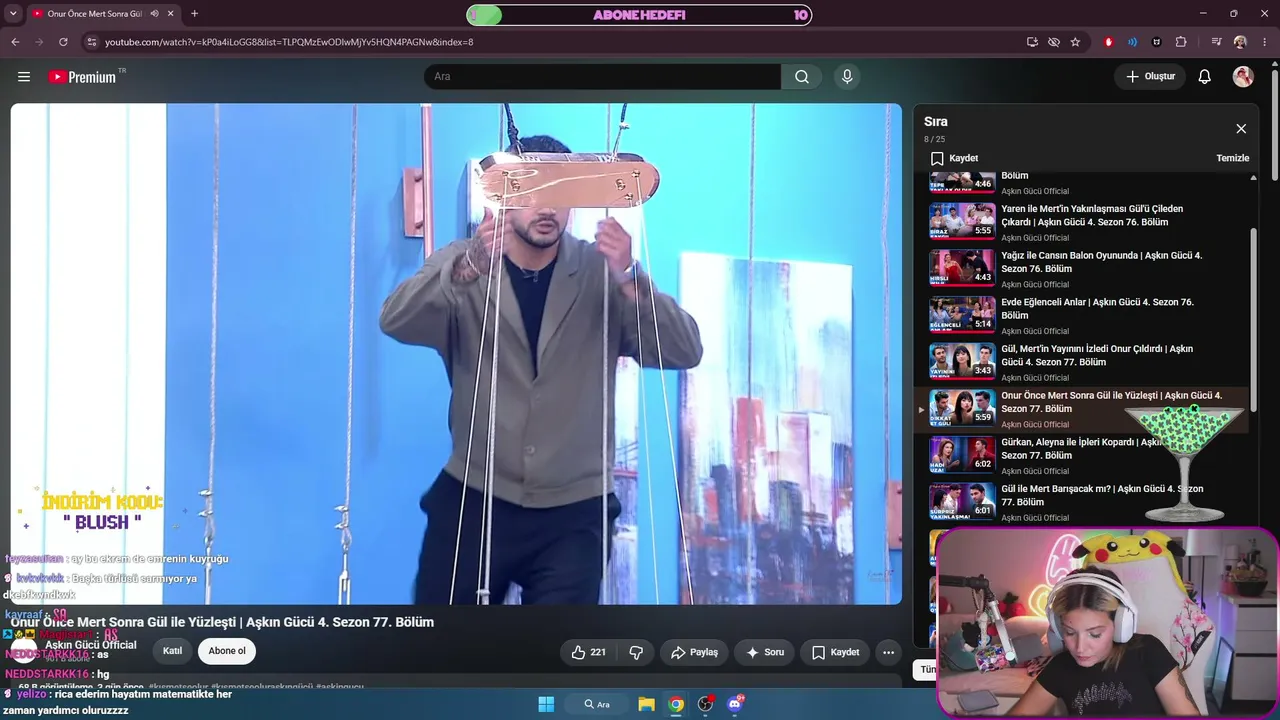
Task: Close the YouTube tab
Action: (171, 14)
